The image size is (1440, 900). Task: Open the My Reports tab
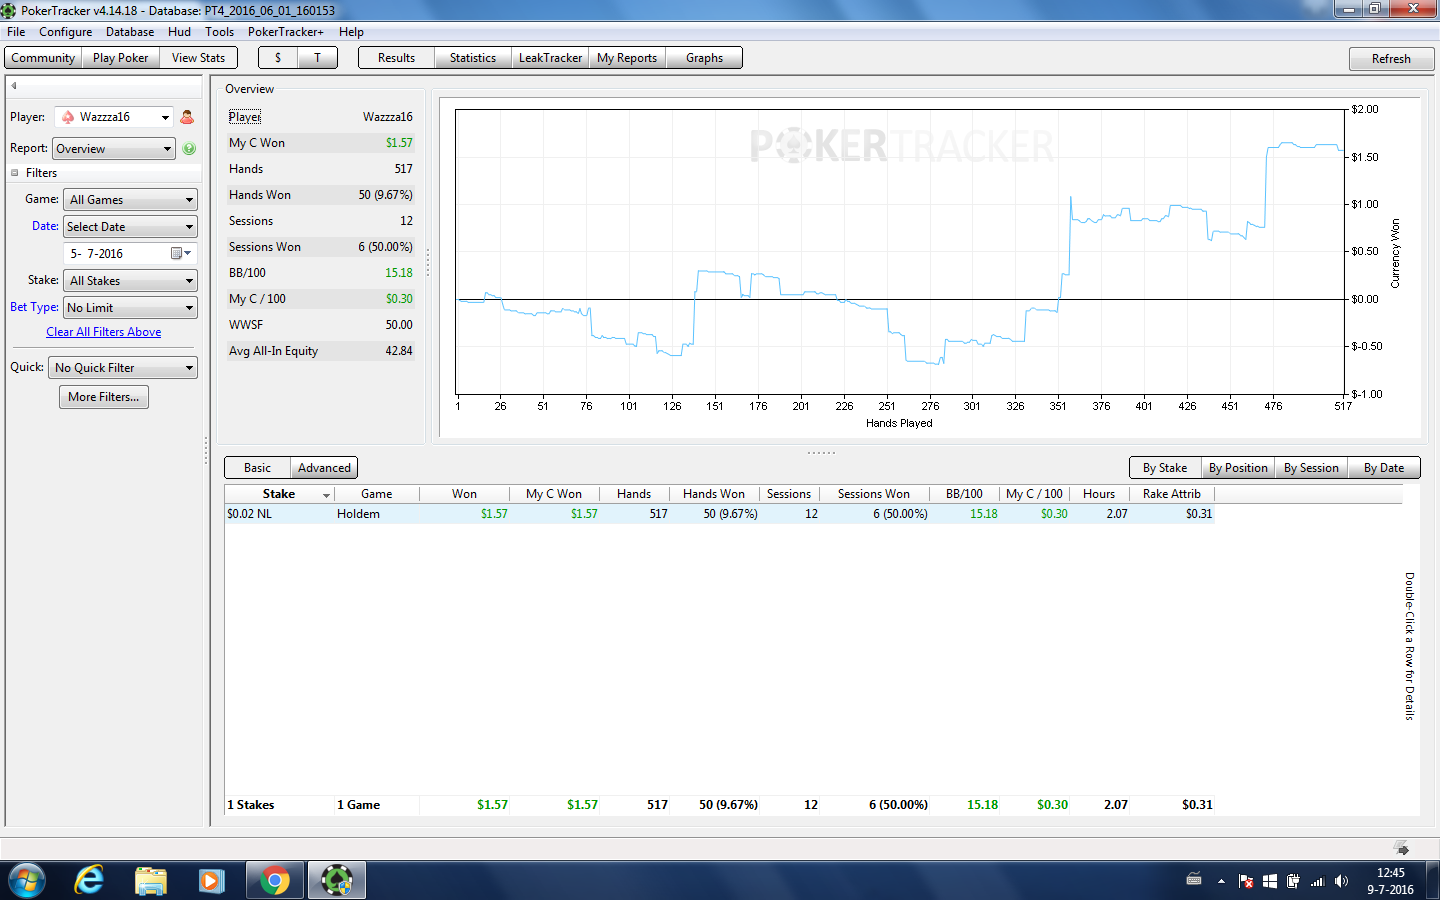(x=627, y=58)
